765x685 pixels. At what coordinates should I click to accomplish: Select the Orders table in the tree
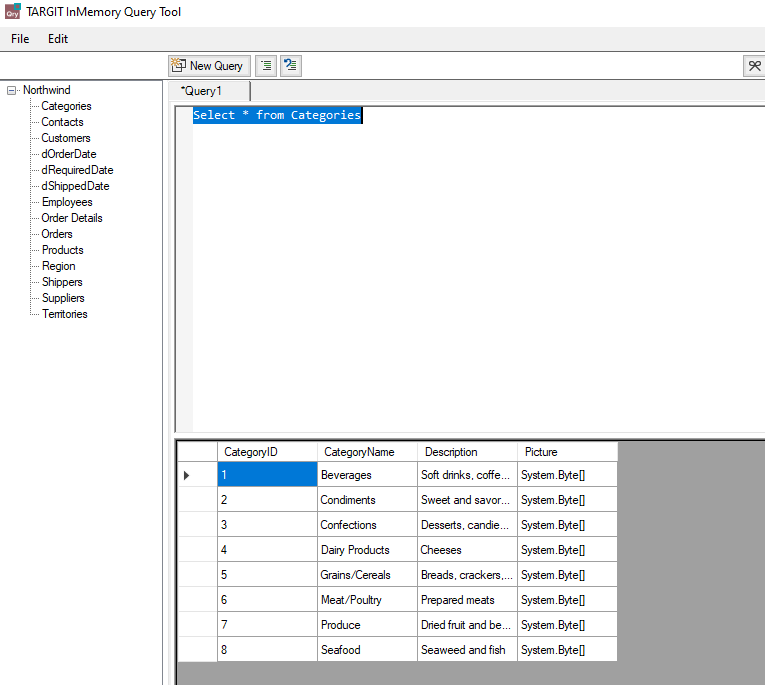57,234
